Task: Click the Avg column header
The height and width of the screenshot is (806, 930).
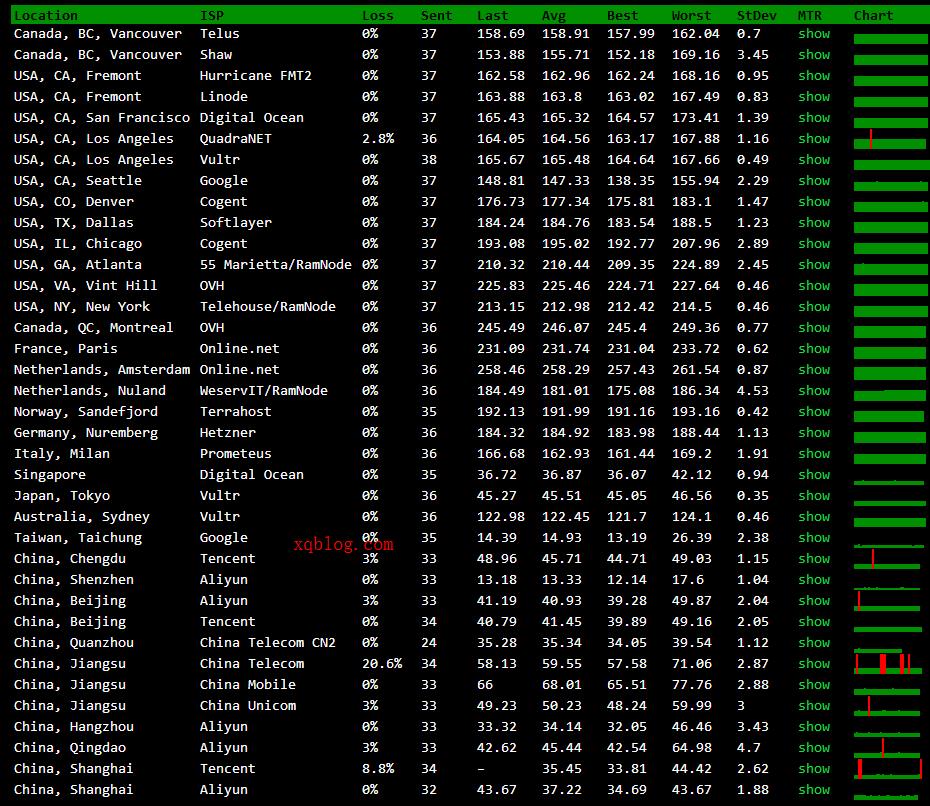Action: click(553, 15)
